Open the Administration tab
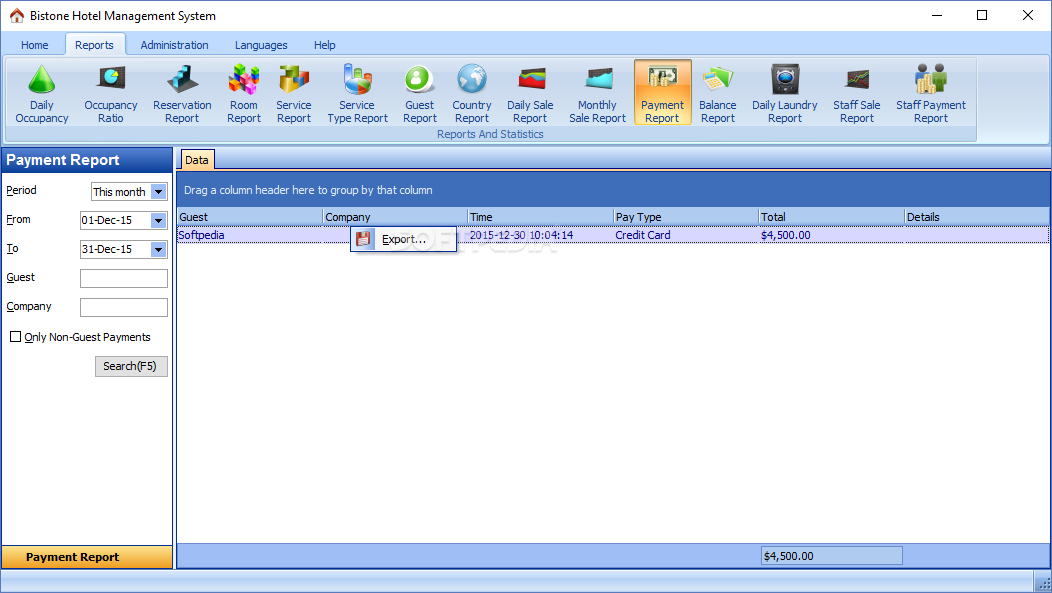 (x=174, y=45)
